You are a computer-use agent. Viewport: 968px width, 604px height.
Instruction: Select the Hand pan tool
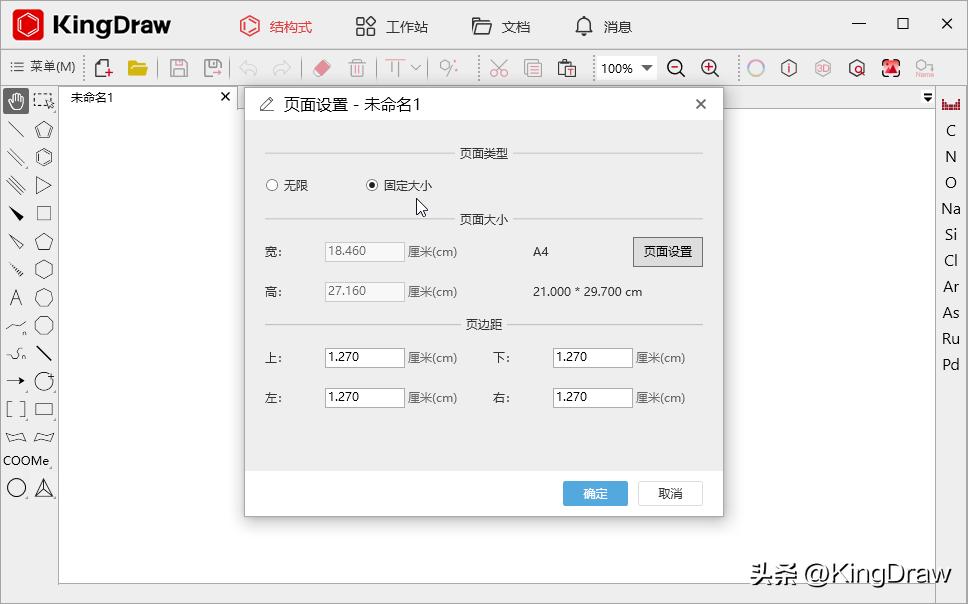(15, 100)
